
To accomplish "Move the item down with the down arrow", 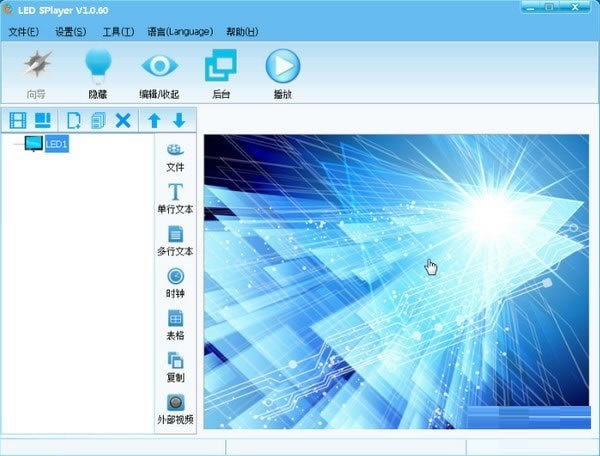I will pyautogui.click(x=179, y=121).
